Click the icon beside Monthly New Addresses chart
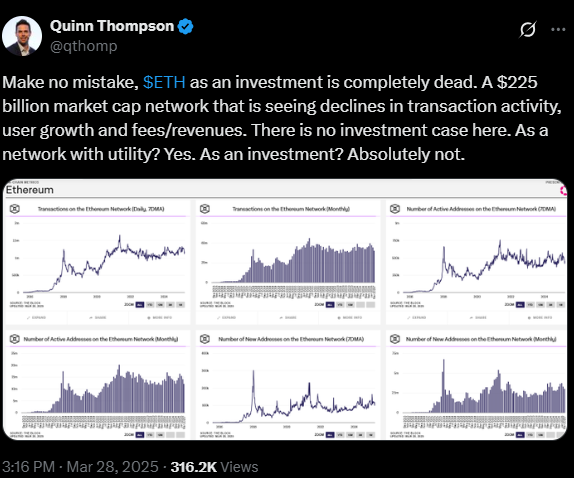The height and width of the screenshot is (478, 574). [x=395, y=339]
